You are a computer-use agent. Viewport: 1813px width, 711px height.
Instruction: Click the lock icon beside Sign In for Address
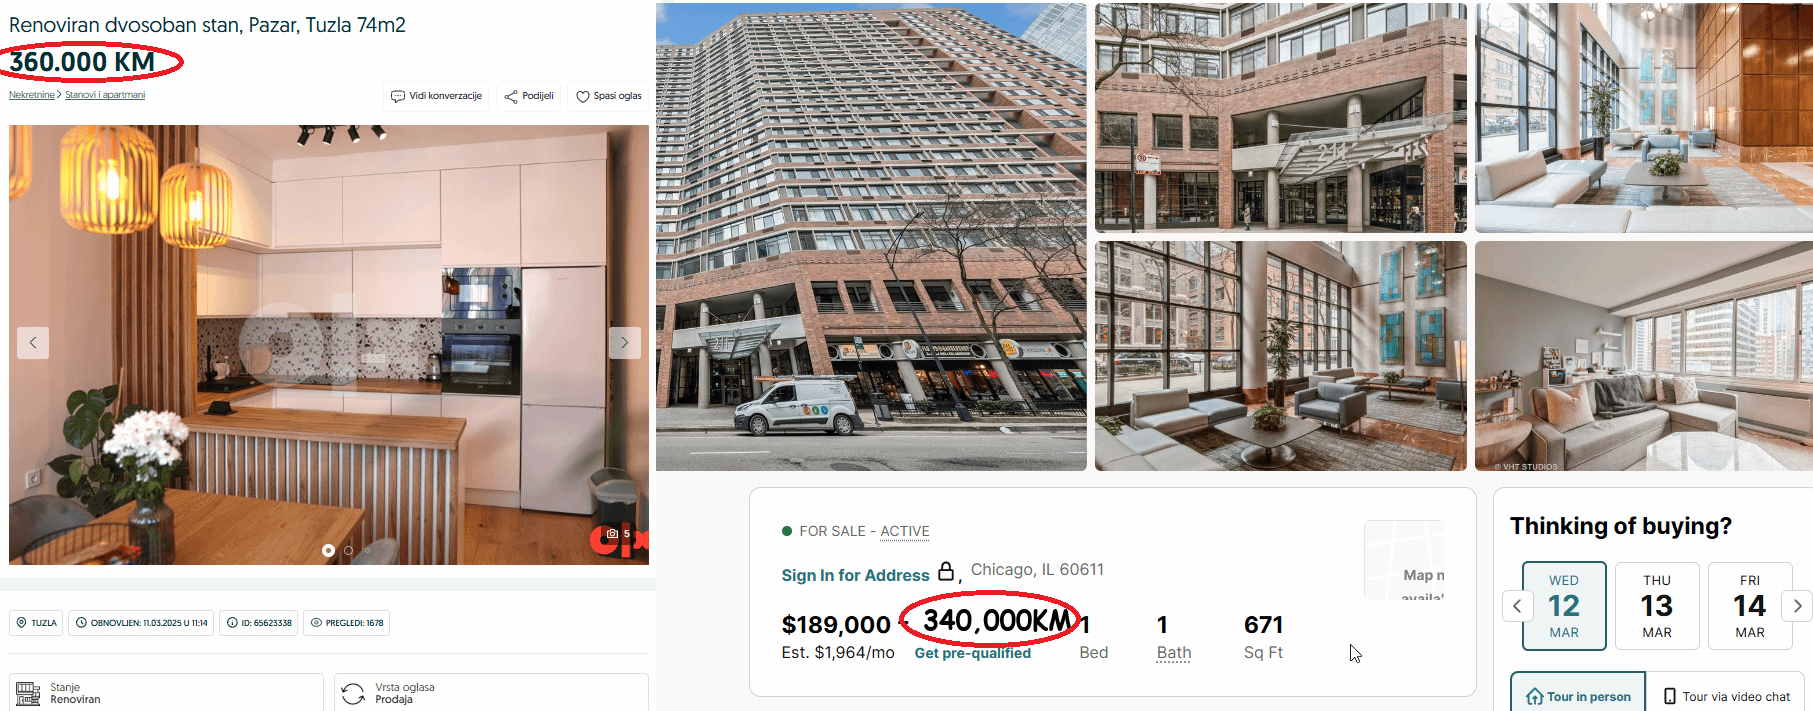(945, 572)
